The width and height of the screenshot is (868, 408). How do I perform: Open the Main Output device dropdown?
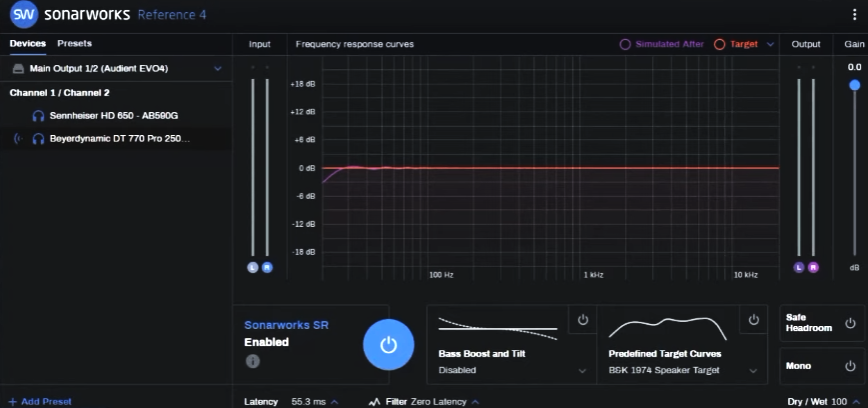[x=218, y=69]
